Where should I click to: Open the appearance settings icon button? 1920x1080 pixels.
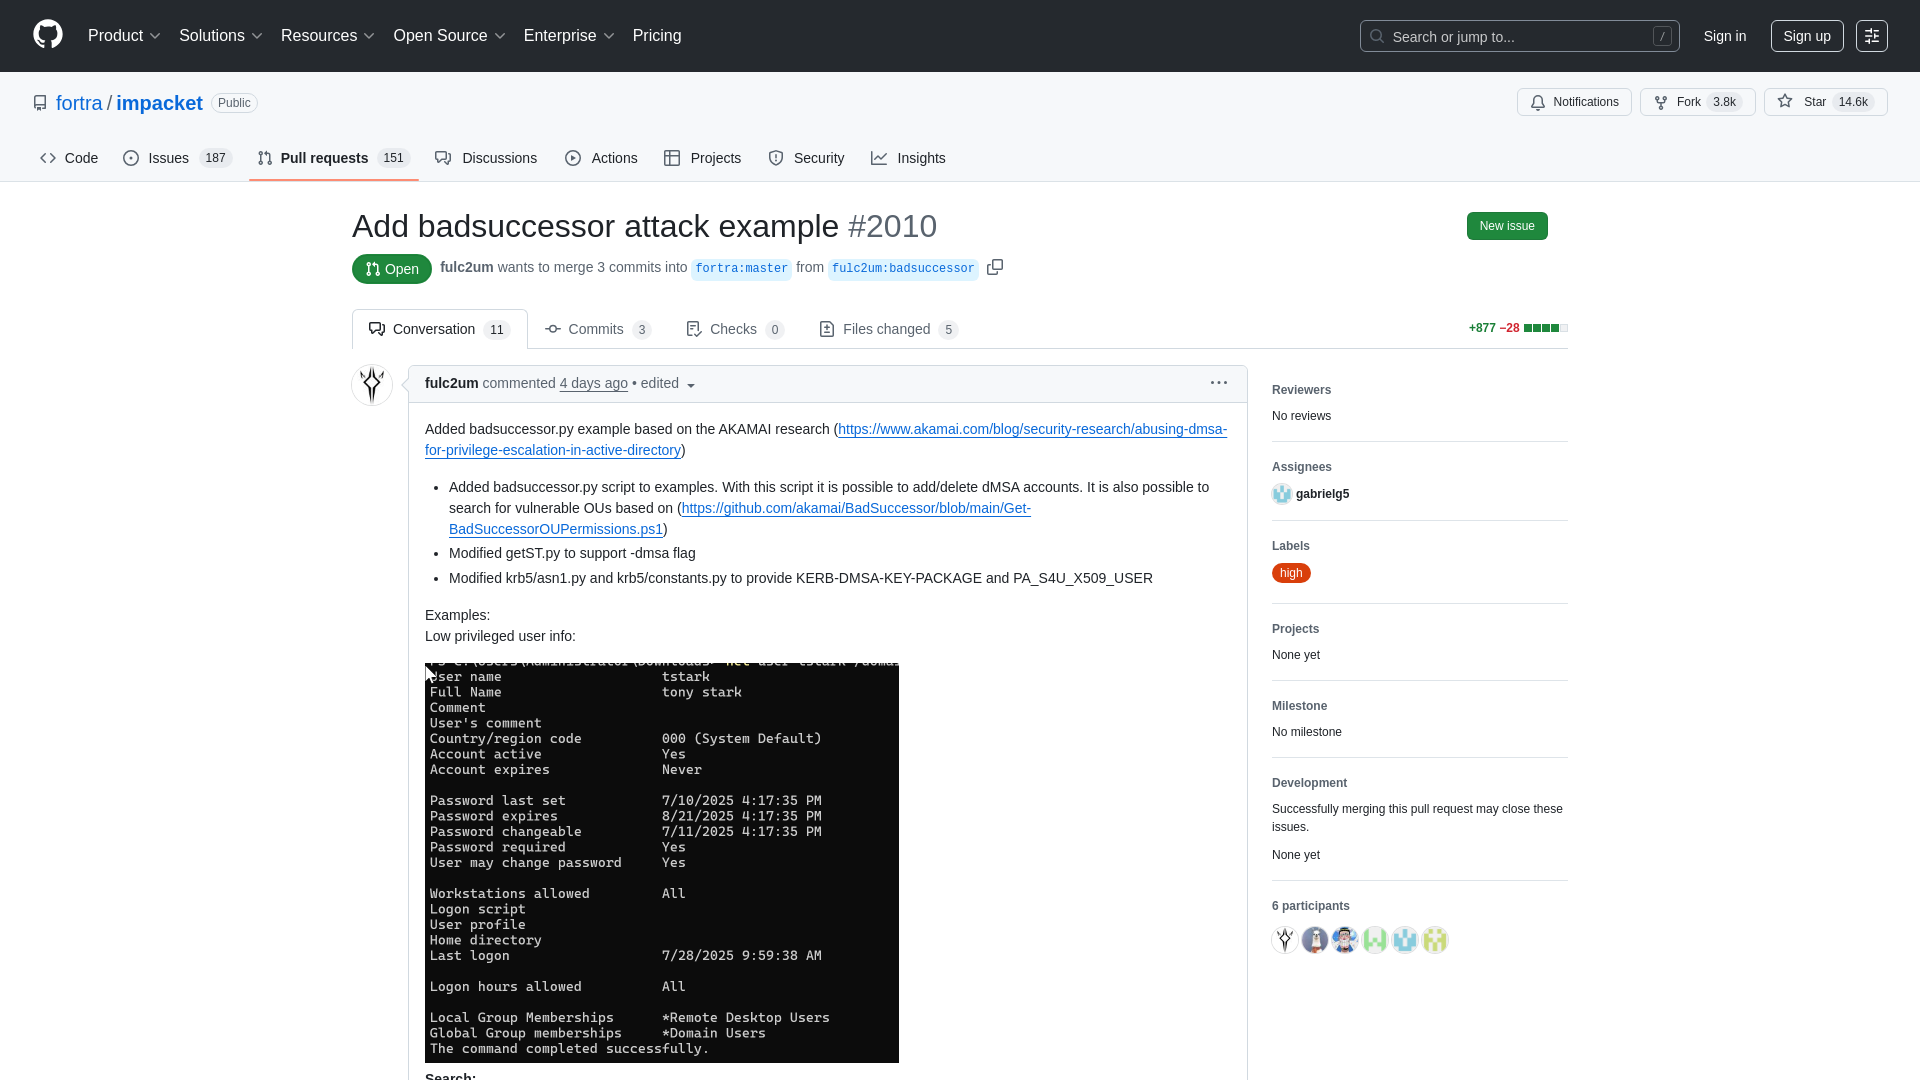[1871, 36]
